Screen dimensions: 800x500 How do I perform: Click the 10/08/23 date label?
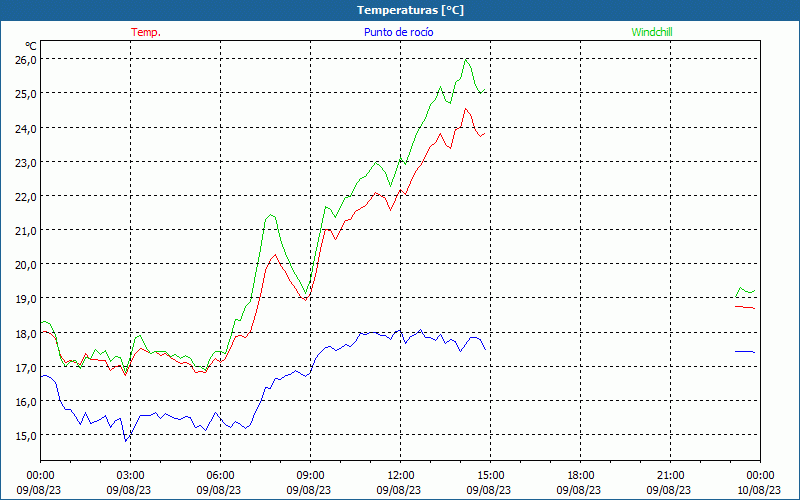(759, 490)
